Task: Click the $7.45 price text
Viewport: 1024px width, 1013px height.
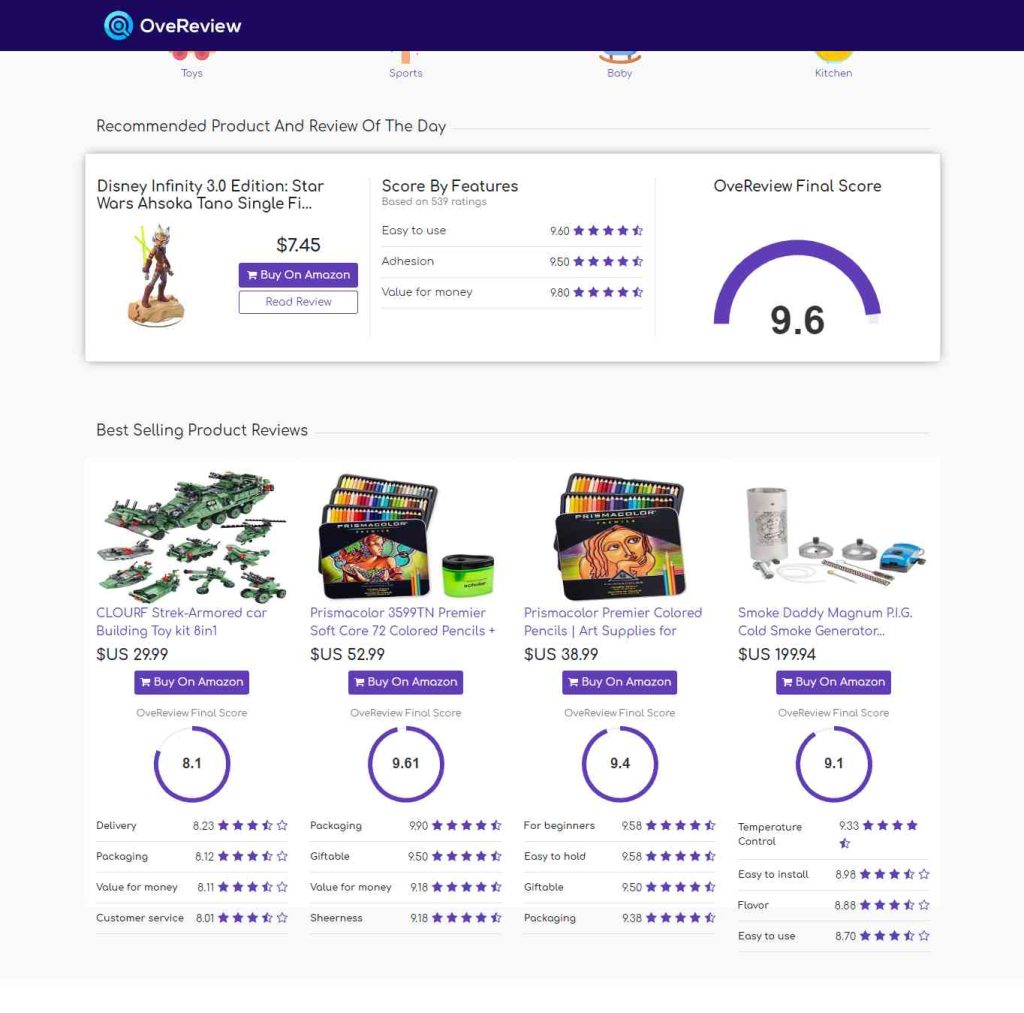Action: [x=298, y=245]
